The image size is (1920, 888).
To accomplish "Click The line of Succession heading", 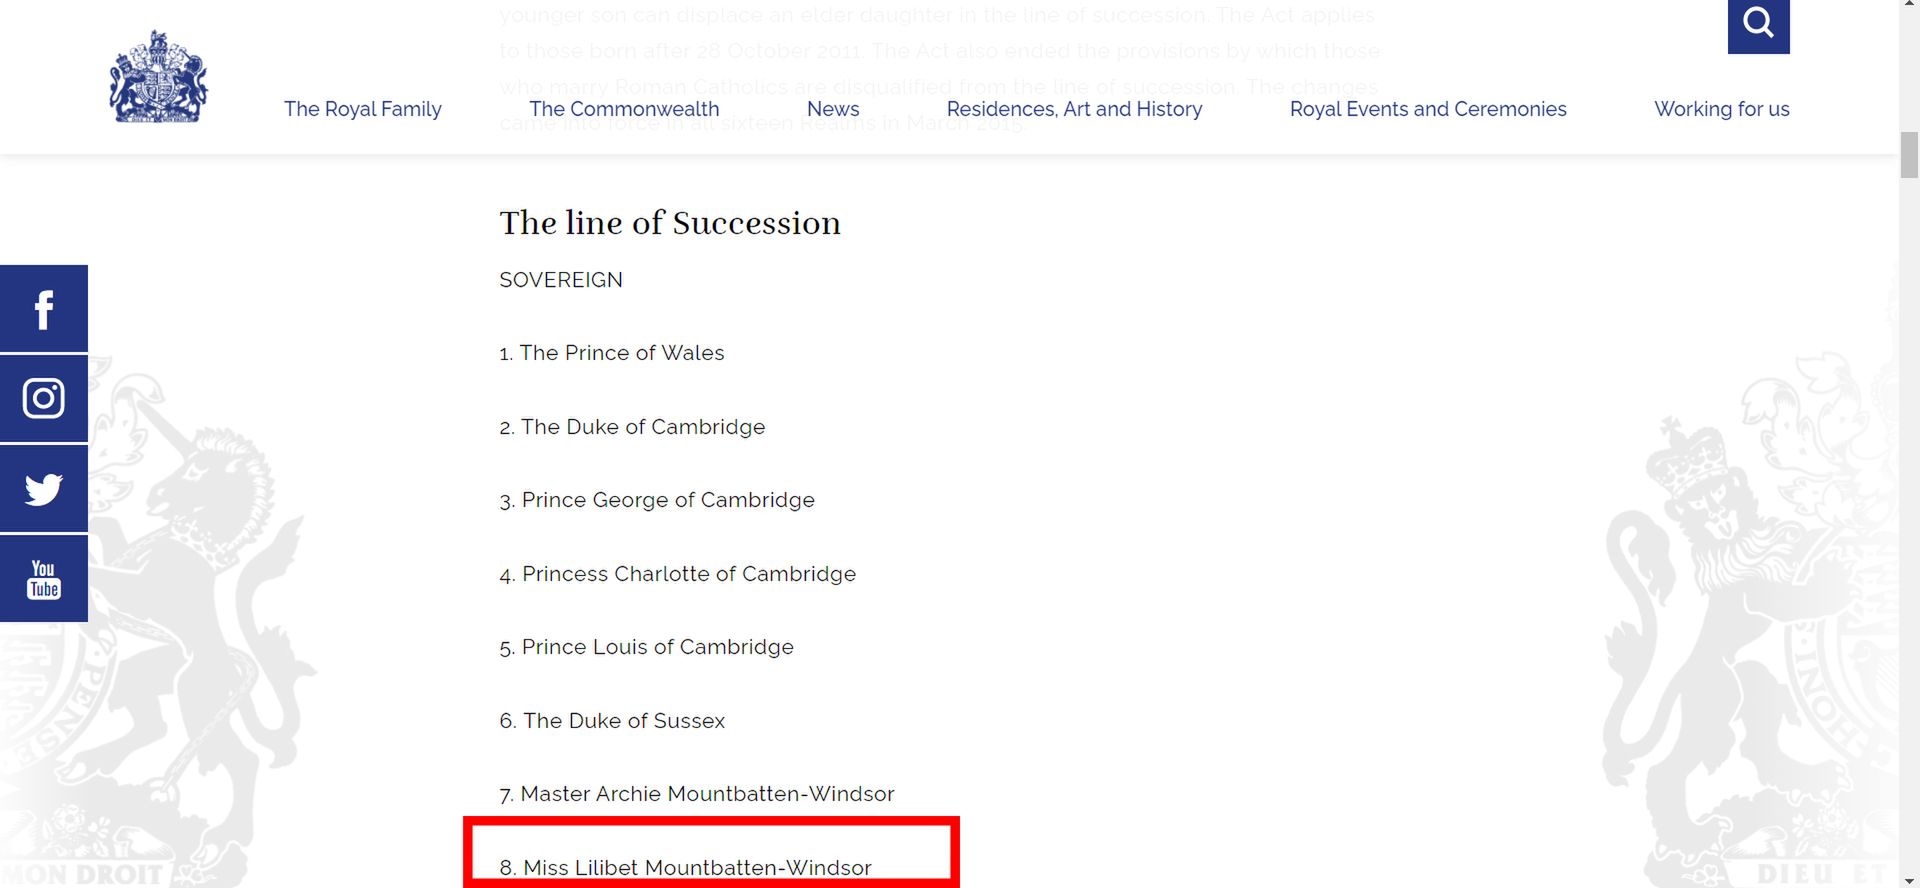I will (670, 223).
